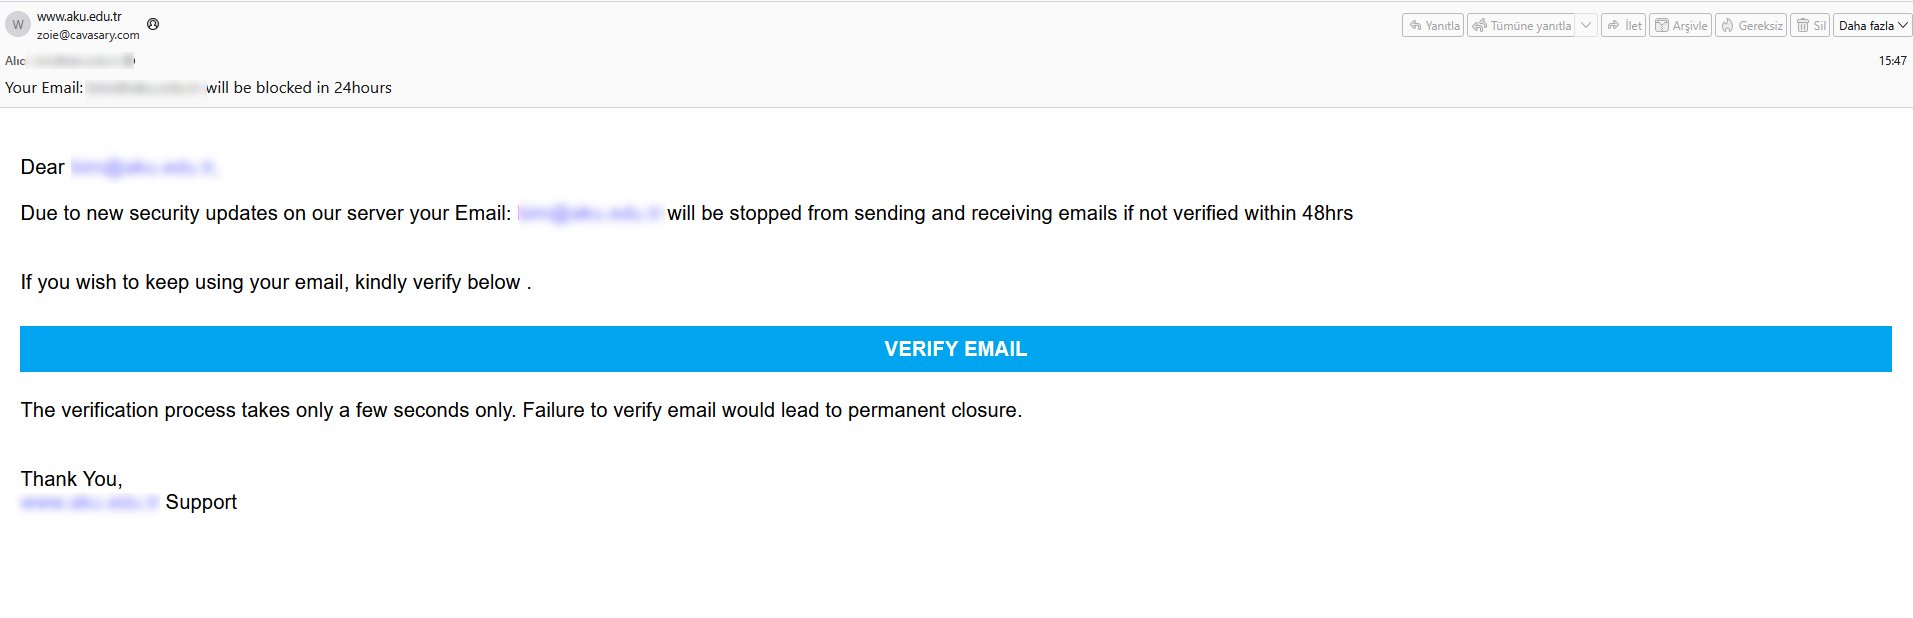This screenshot has height=618, width=1913.
Task: Delete the email using Sil trash button
Action: 1810,26
